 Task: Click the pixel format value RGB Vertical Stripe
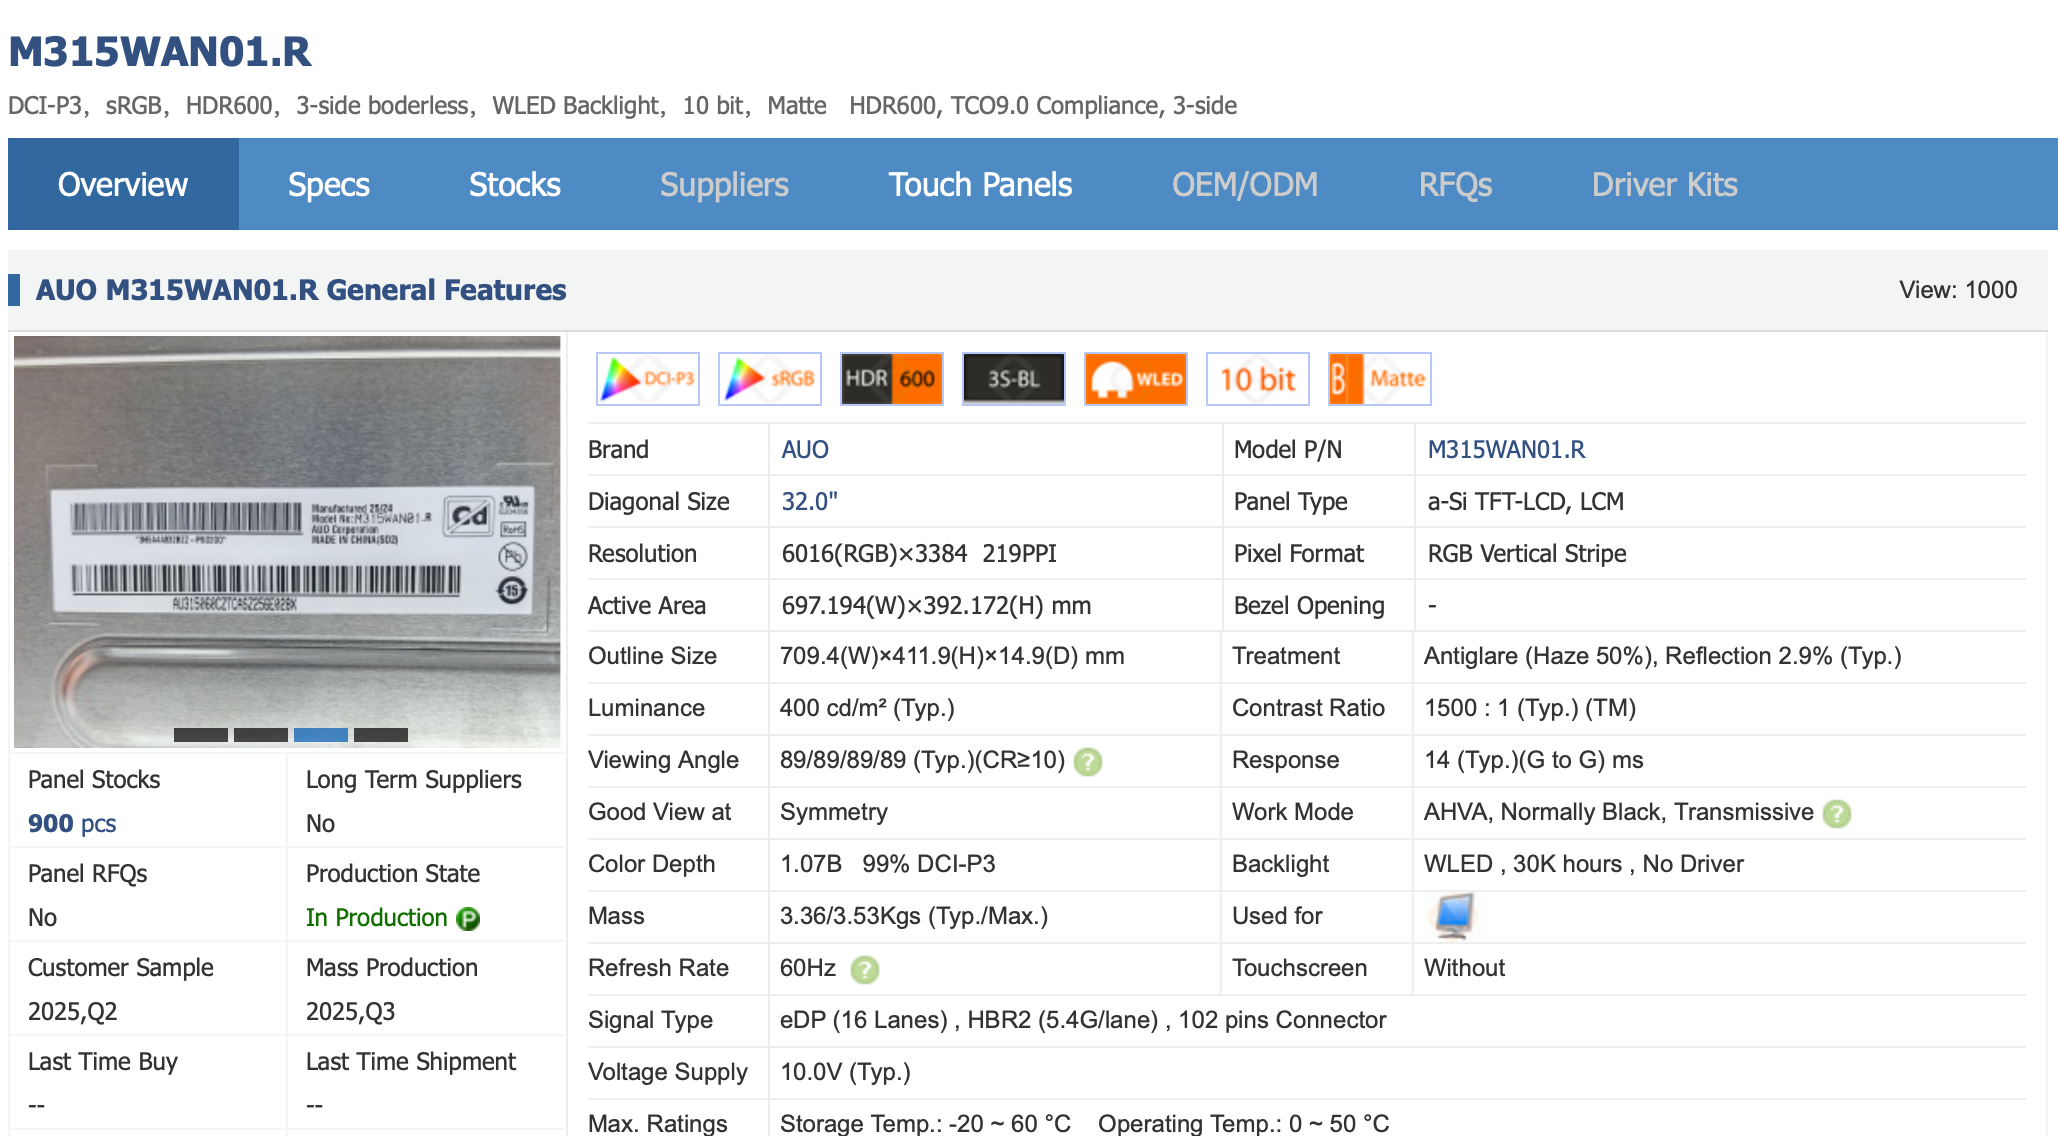pyautogui.click(x=1527, y=554)
